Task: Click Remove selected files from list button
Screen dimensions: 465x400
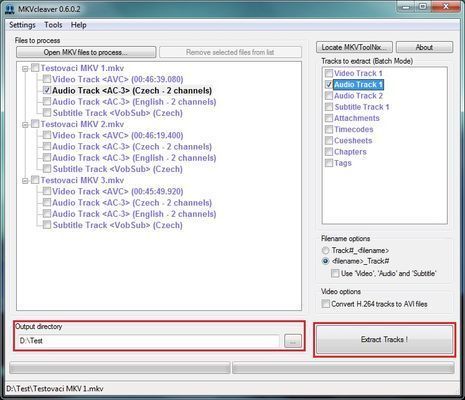Action: [230, 52]
